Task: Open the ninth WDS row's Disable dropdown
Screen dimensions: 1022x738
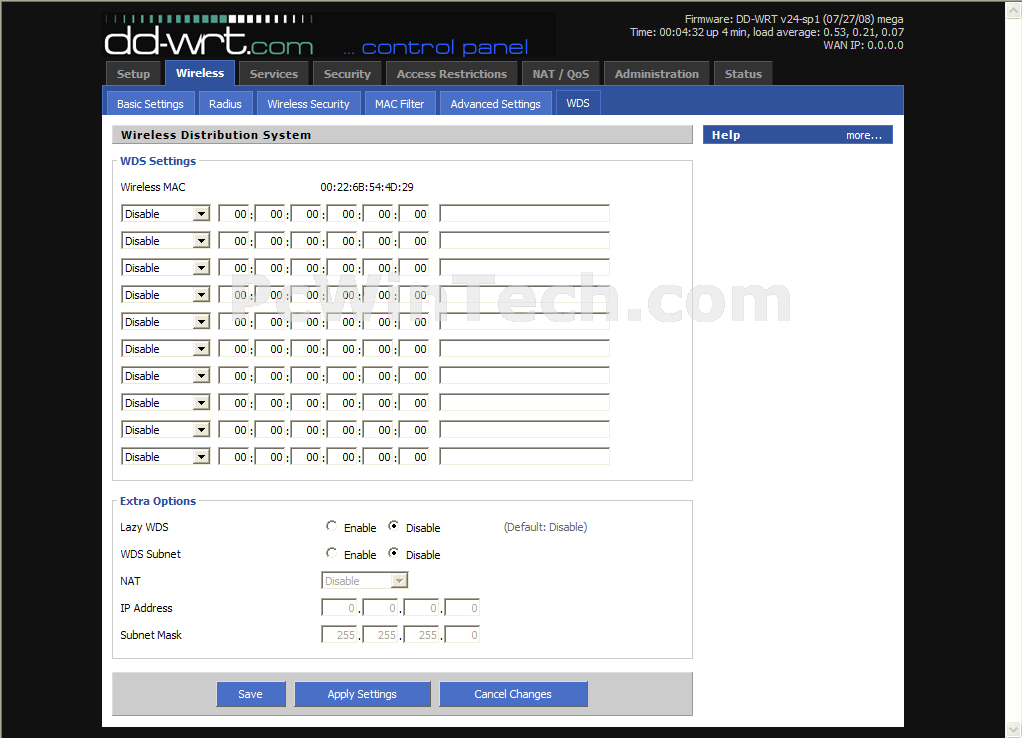Action: pos(166,430)
